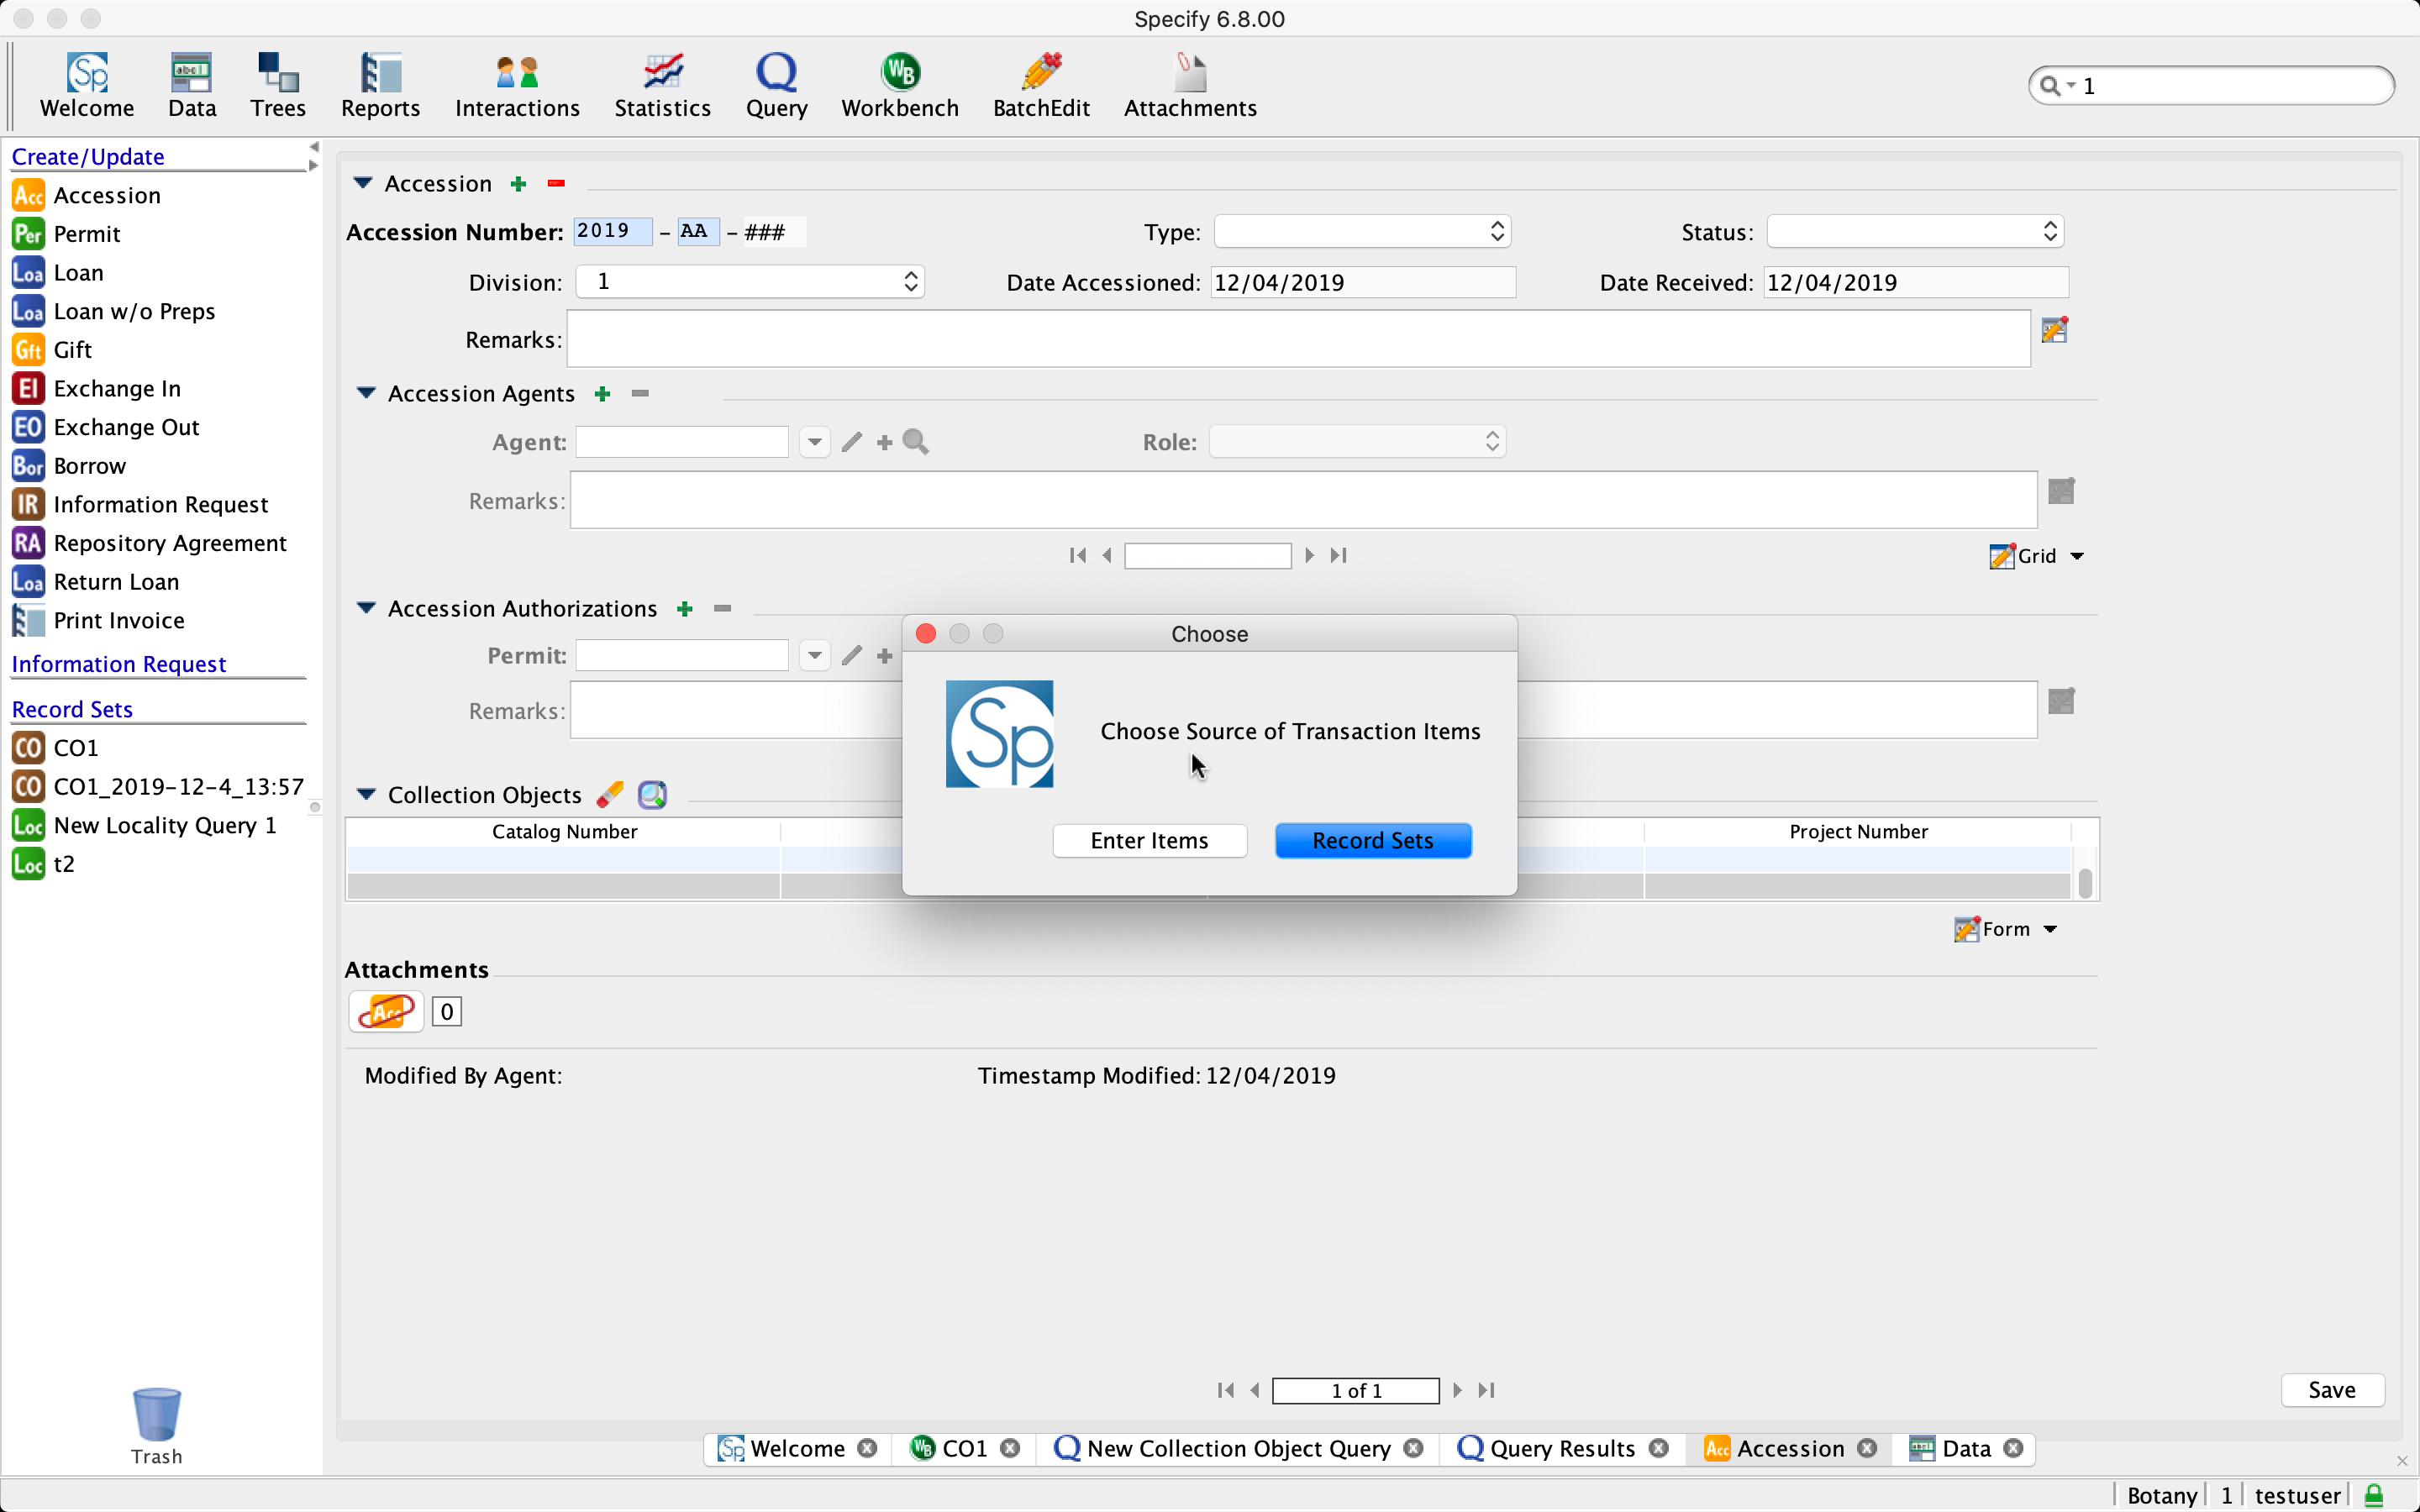Click the eraser icon beside Collection Objects

[x=609, y=793]
